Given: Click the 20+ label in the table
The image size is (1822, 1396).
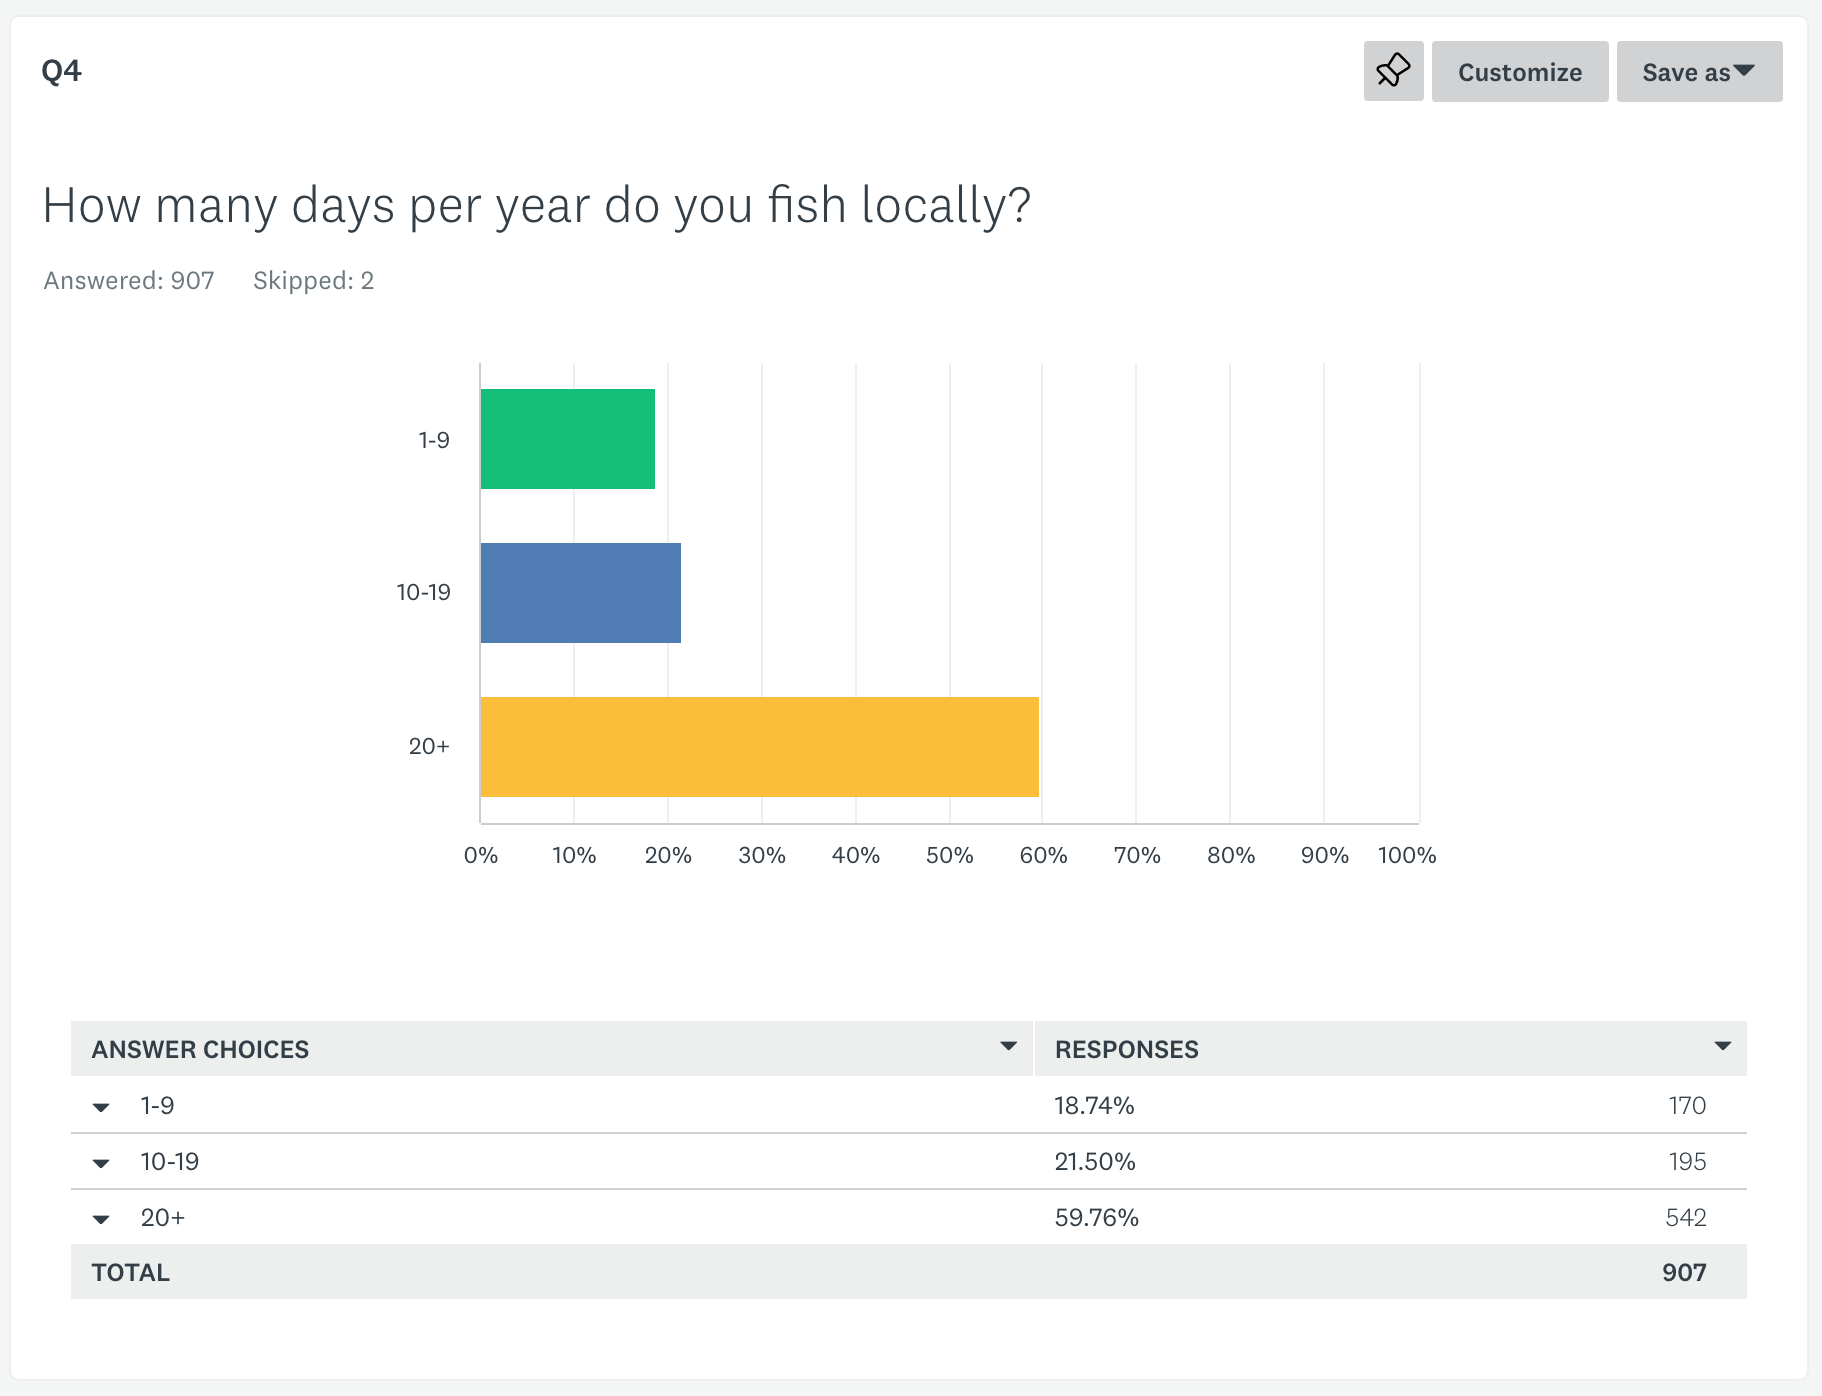Looking at the screenshot, I should [x=163, y=1217].
